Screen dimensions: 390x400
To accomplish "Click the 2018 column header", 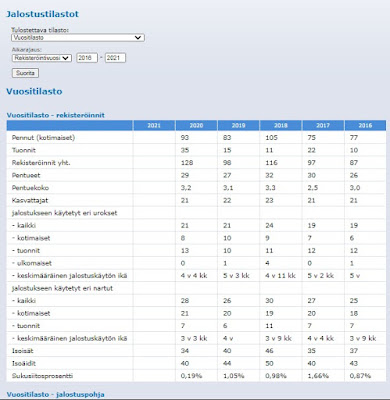I will [x=281, y=125].
